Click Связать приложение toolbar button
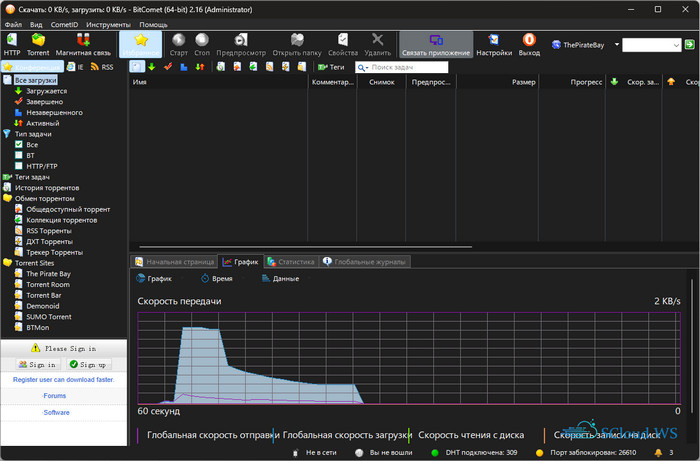Image resolution: width=700 pixels, height=461 pixels. [x=436, y=45]
